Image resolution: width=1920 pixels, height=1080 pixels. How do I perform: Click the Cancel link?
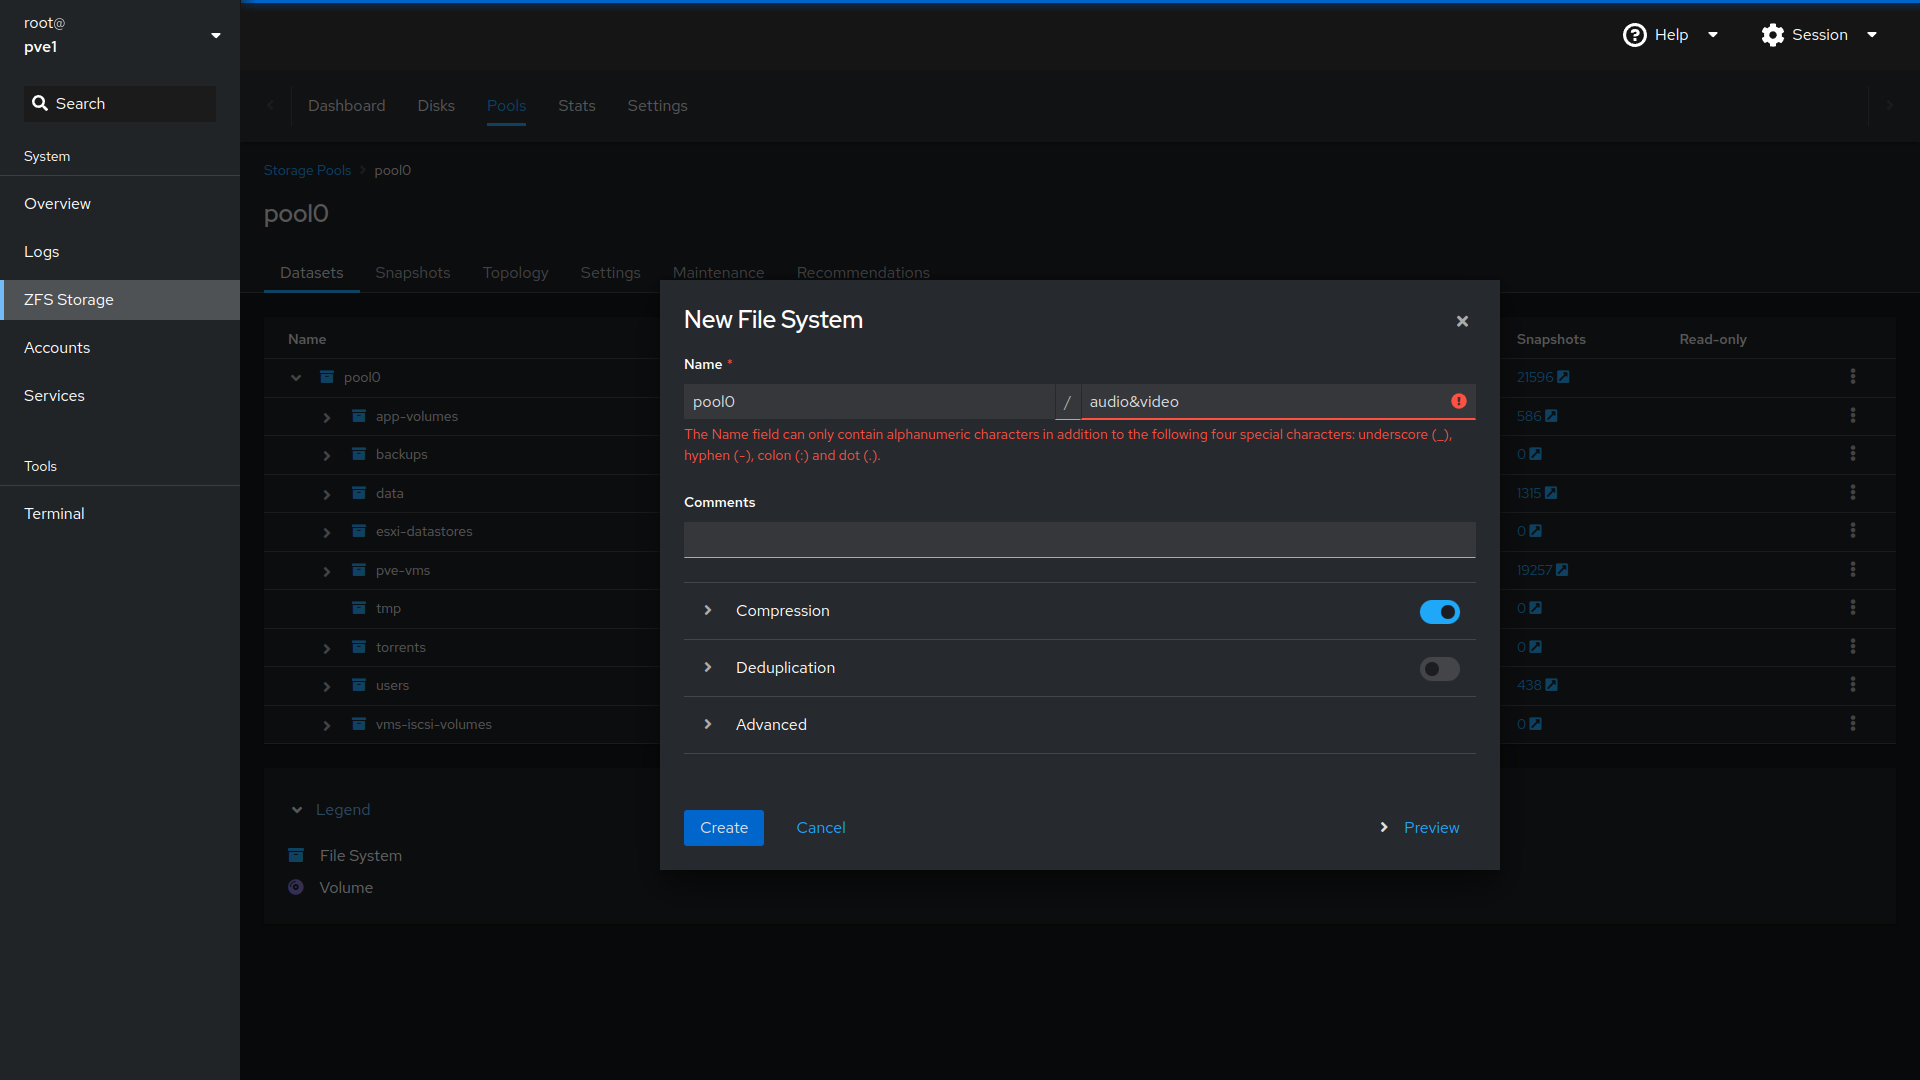coord(820,828)
